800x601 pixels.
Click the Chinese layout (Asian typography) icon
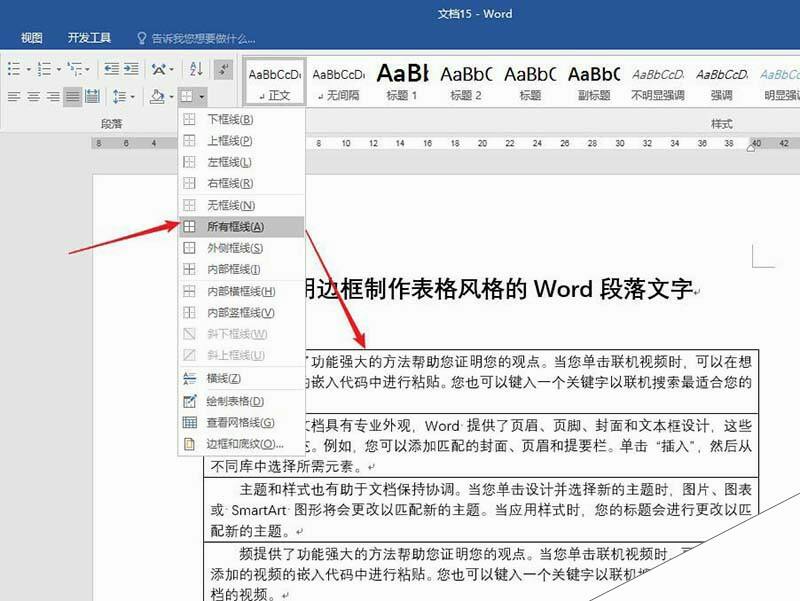click(x=158, y=69)
